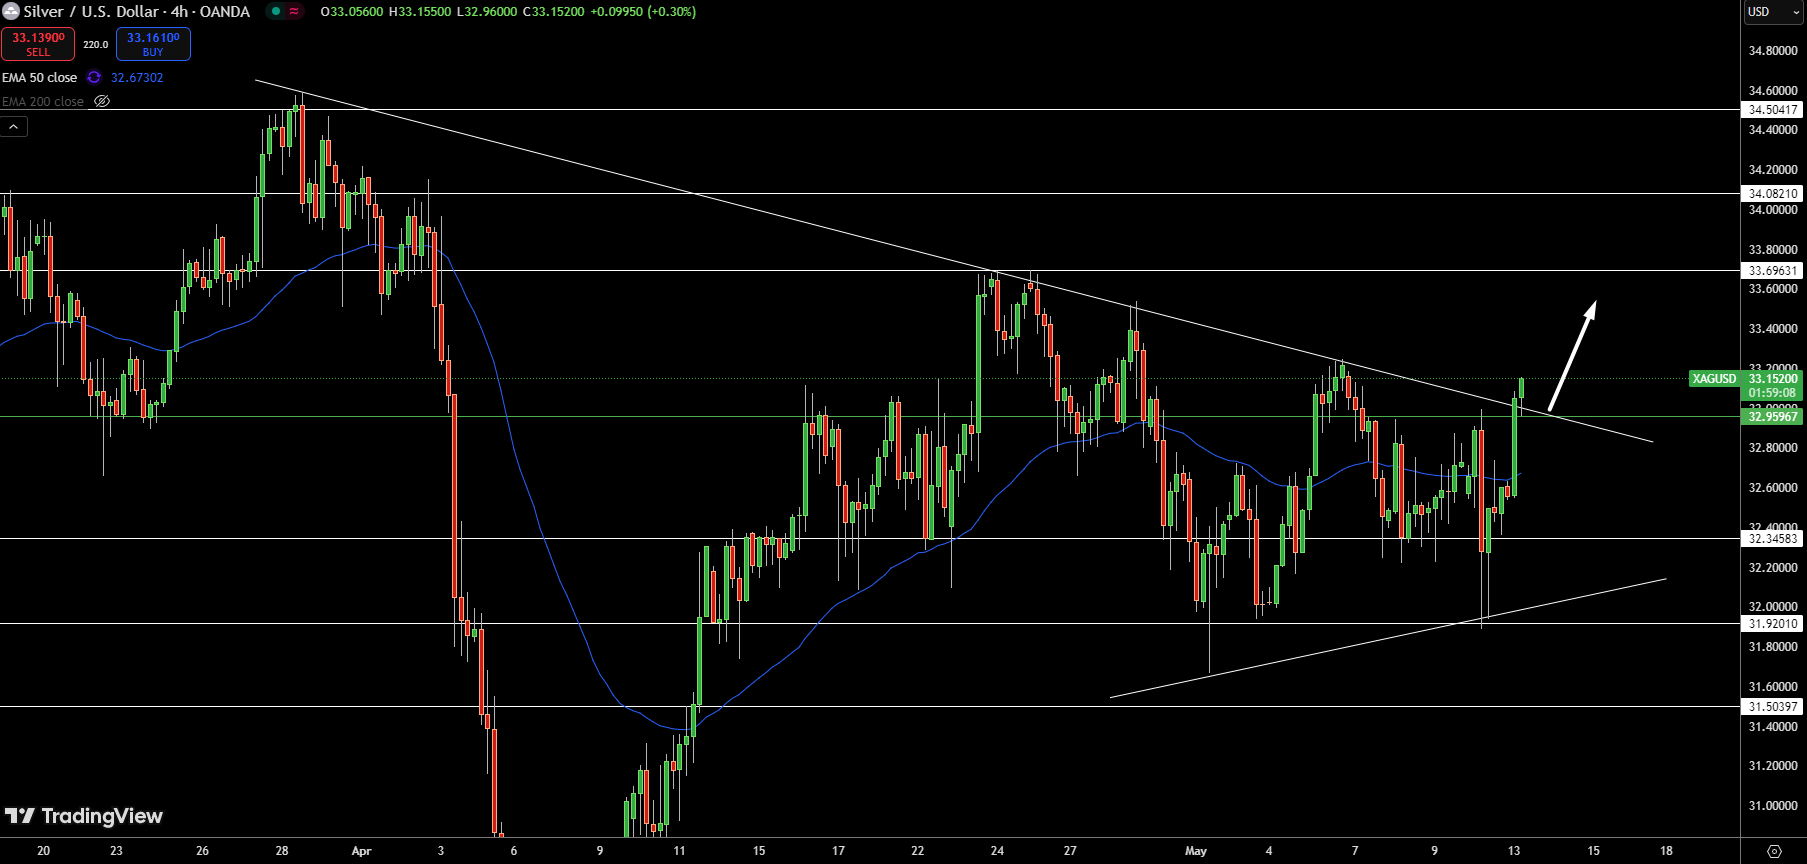
Task: Click the TradingView logo link
Action: pos(84,816)
